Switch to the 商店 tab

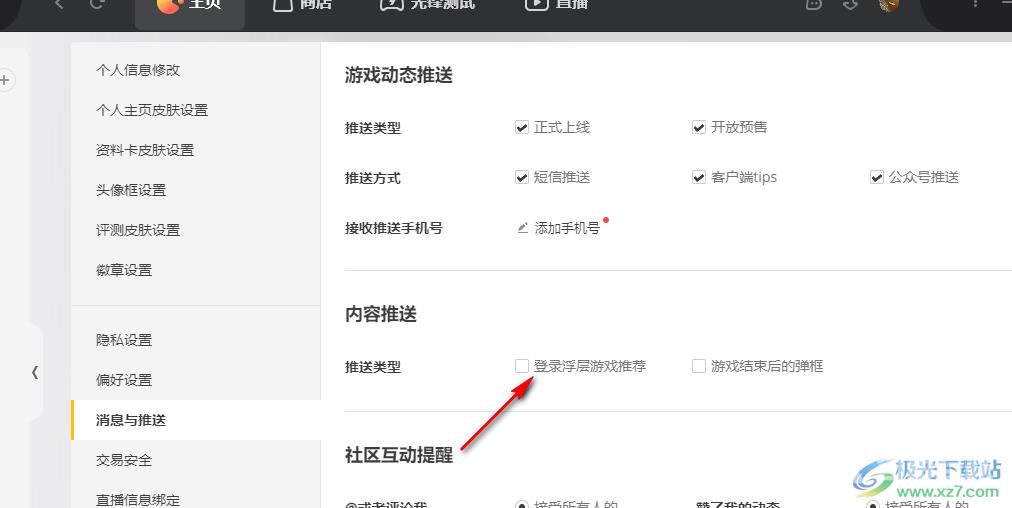click(x=302, y=5)
